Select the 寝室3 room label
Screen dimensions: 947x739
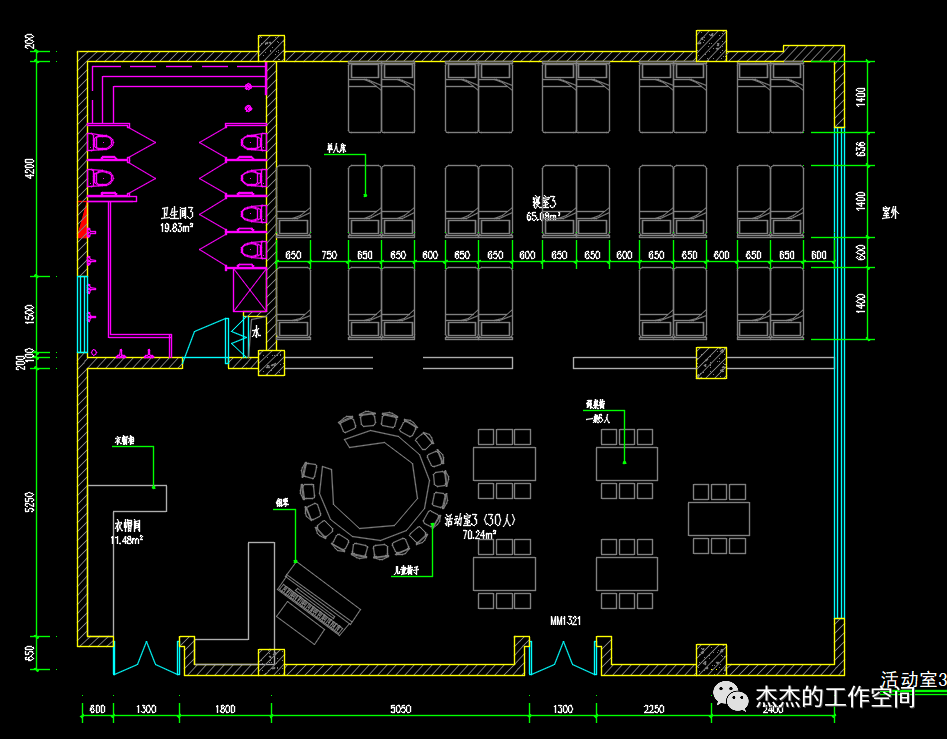click(544, 202)
